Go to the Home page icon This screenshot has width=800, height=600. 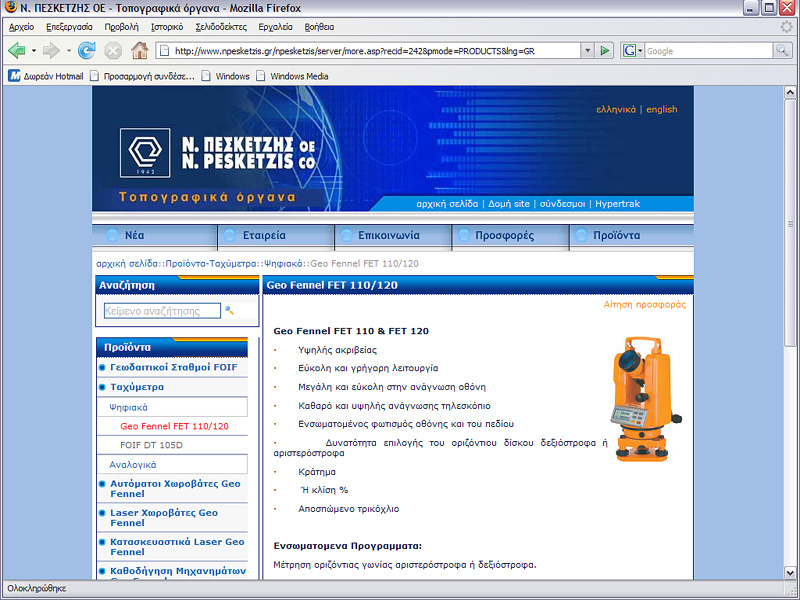pyautogui.click(x=139, y=51)
